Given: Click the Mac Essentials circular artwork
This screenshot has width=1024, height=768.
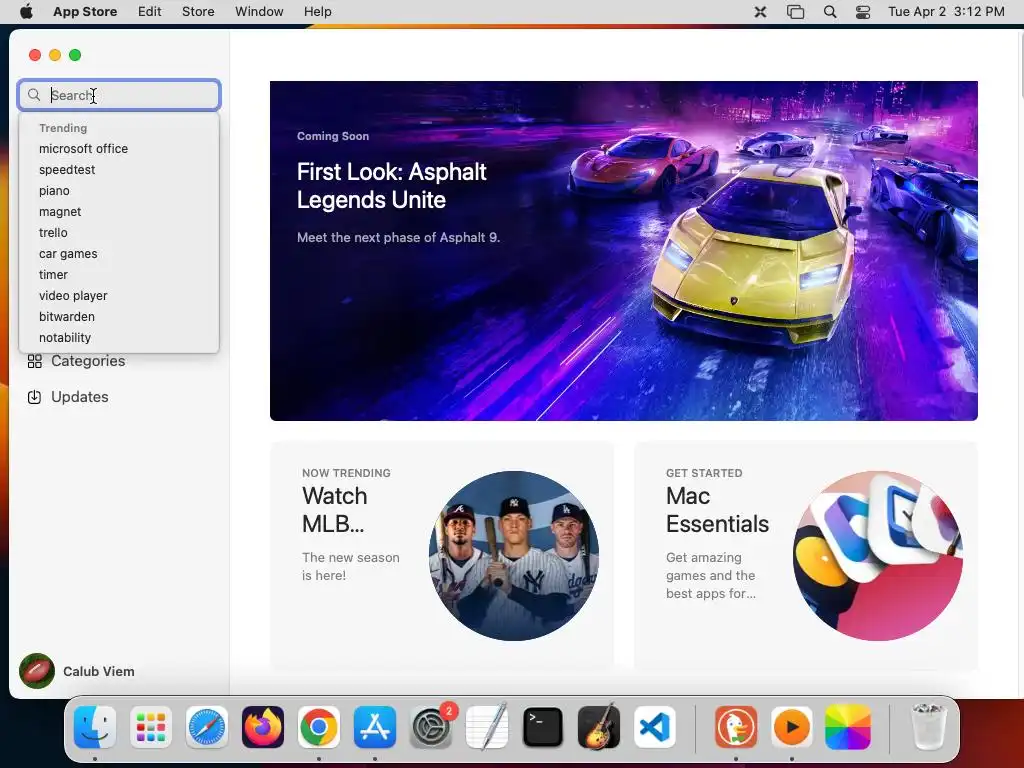Looking at the screenshot, I should tap(878, 556).
